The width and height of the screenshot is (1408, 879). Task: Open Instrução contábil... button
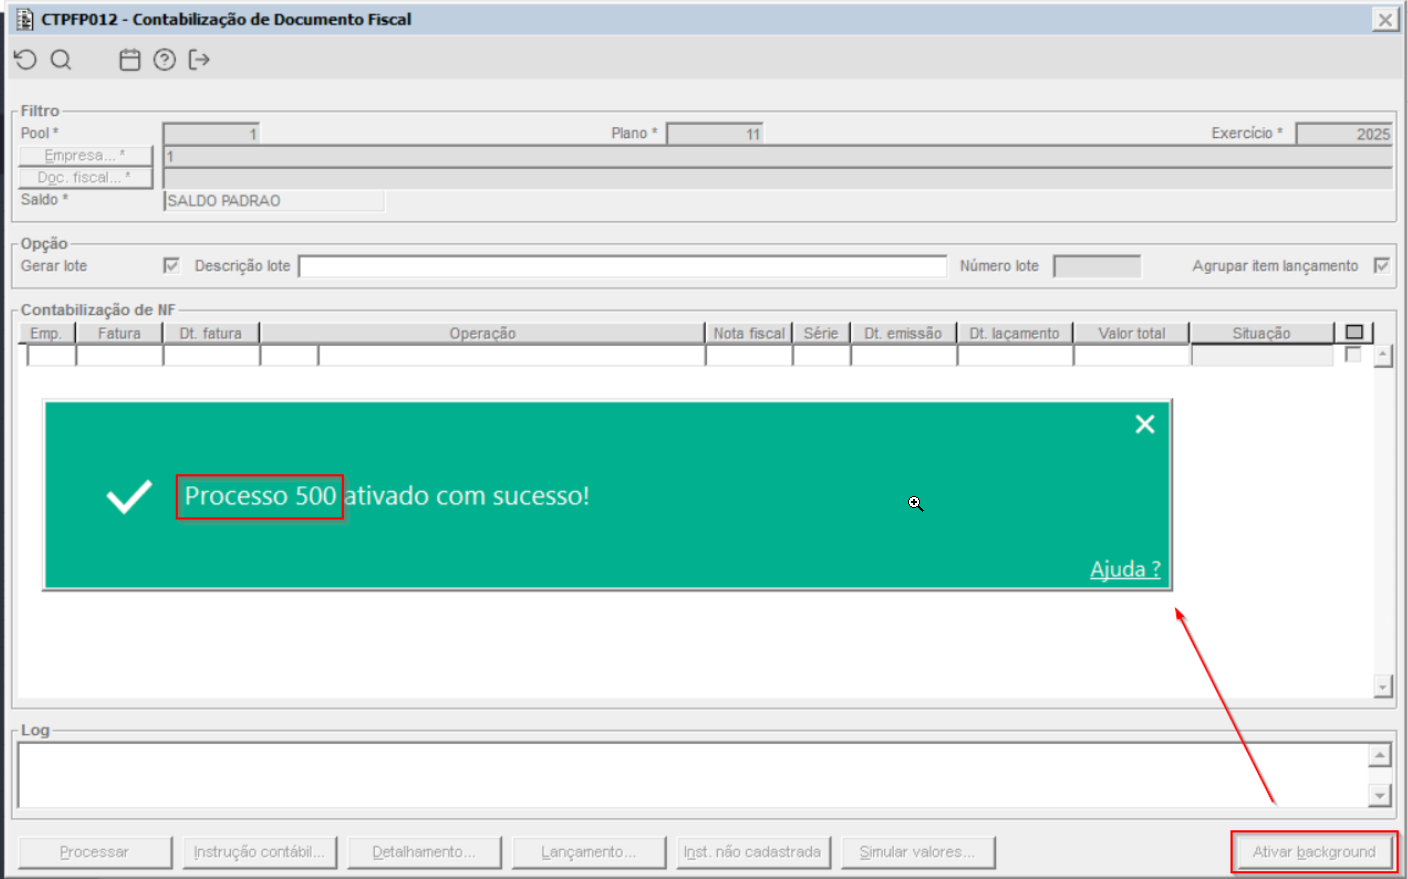tap(259, 852)
